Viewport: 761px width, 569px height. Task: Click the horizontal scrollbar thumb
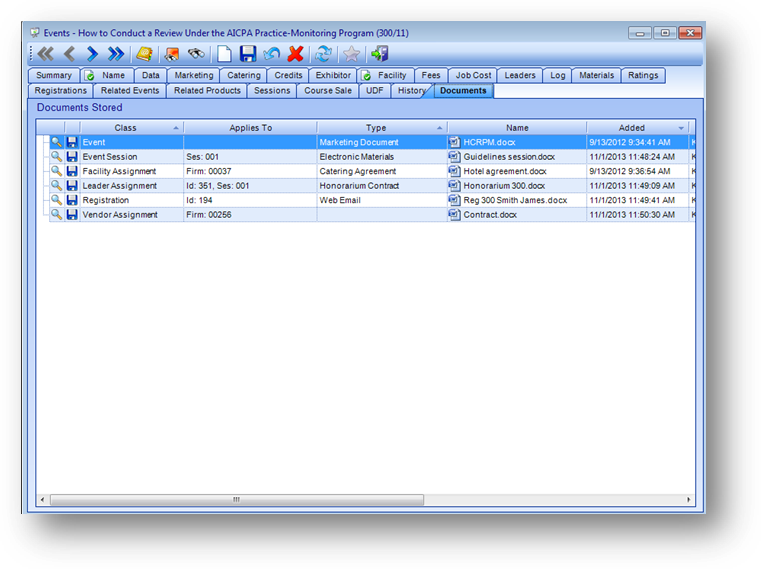tap(237, 500)
